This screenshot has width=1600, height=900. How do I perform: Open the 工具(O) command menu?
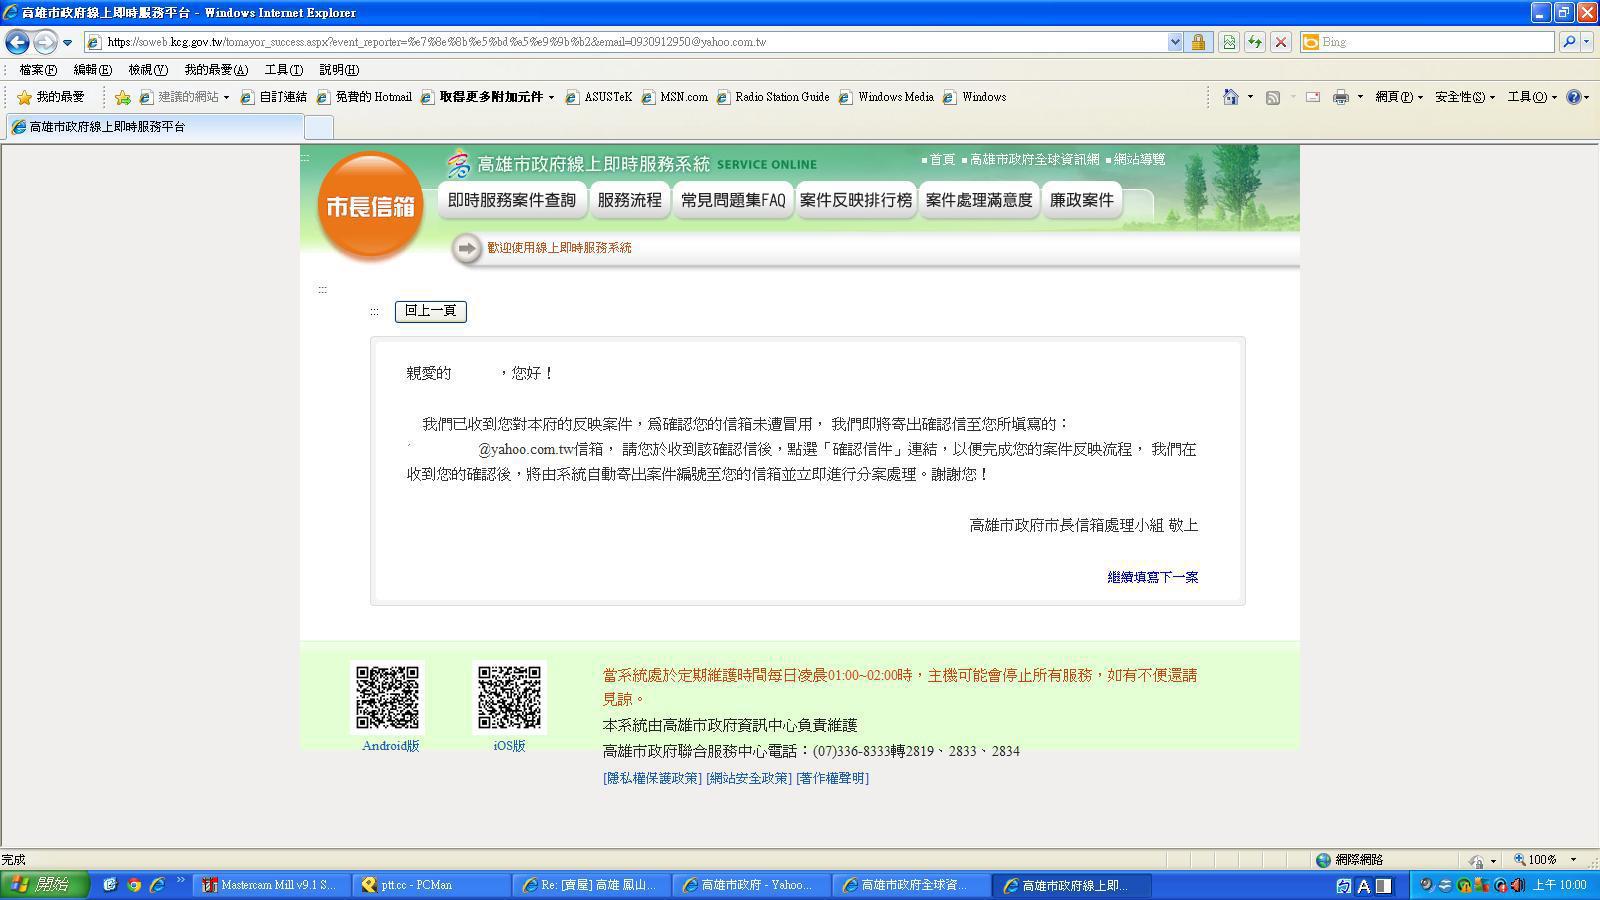coord(1532,97)
